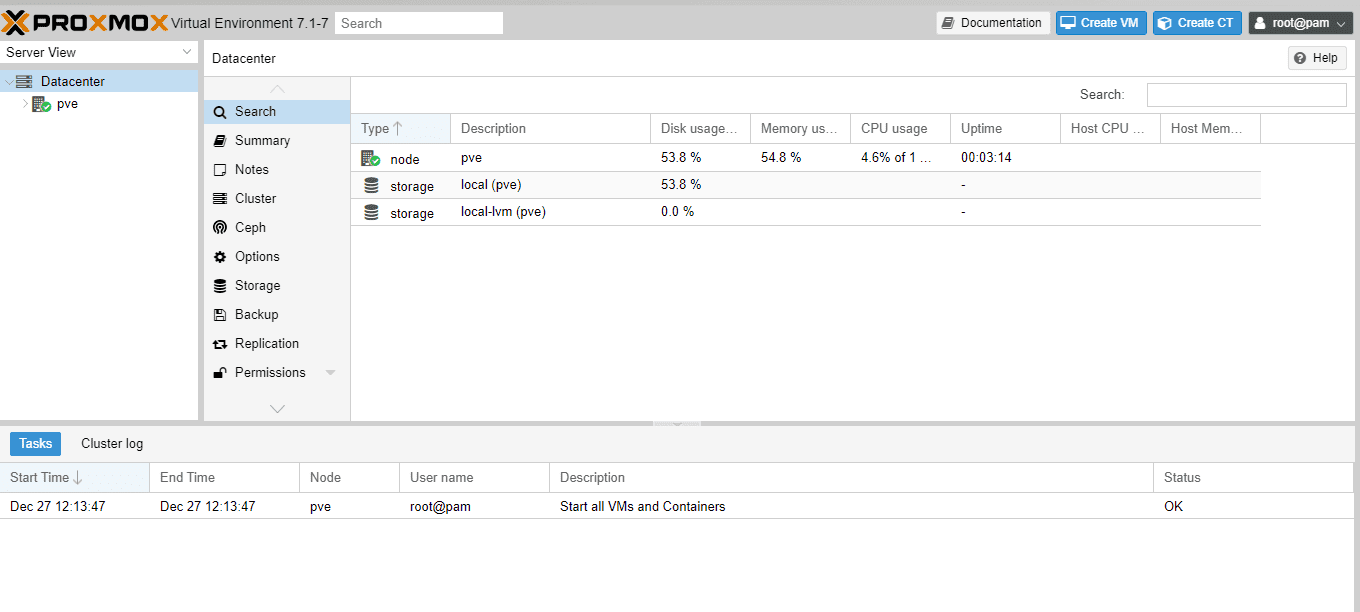This screenshot has width=1360, height=612.
Task: Open the Replication menu item
Action: [277, 344]
